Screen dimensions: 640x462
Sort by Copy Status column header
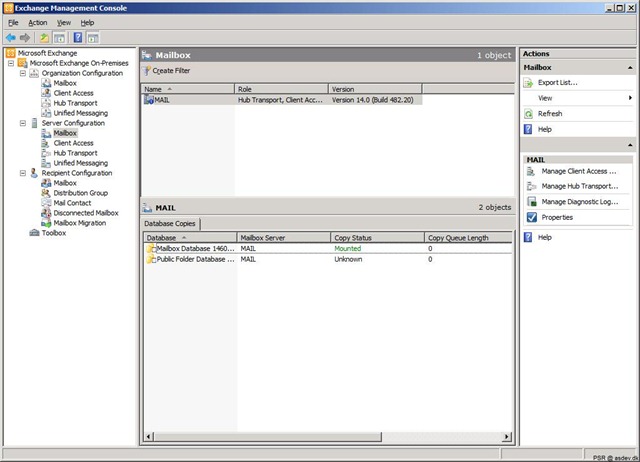click(x=378, y=238)
